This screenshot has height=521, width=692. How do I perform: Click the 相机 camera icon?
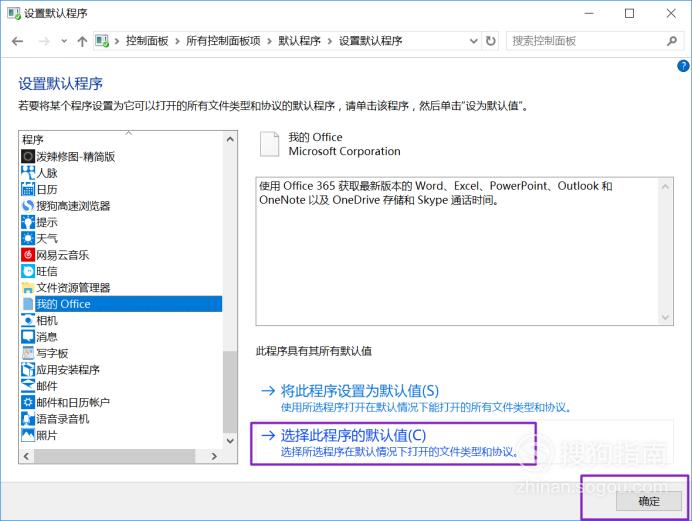coord(28,320)
